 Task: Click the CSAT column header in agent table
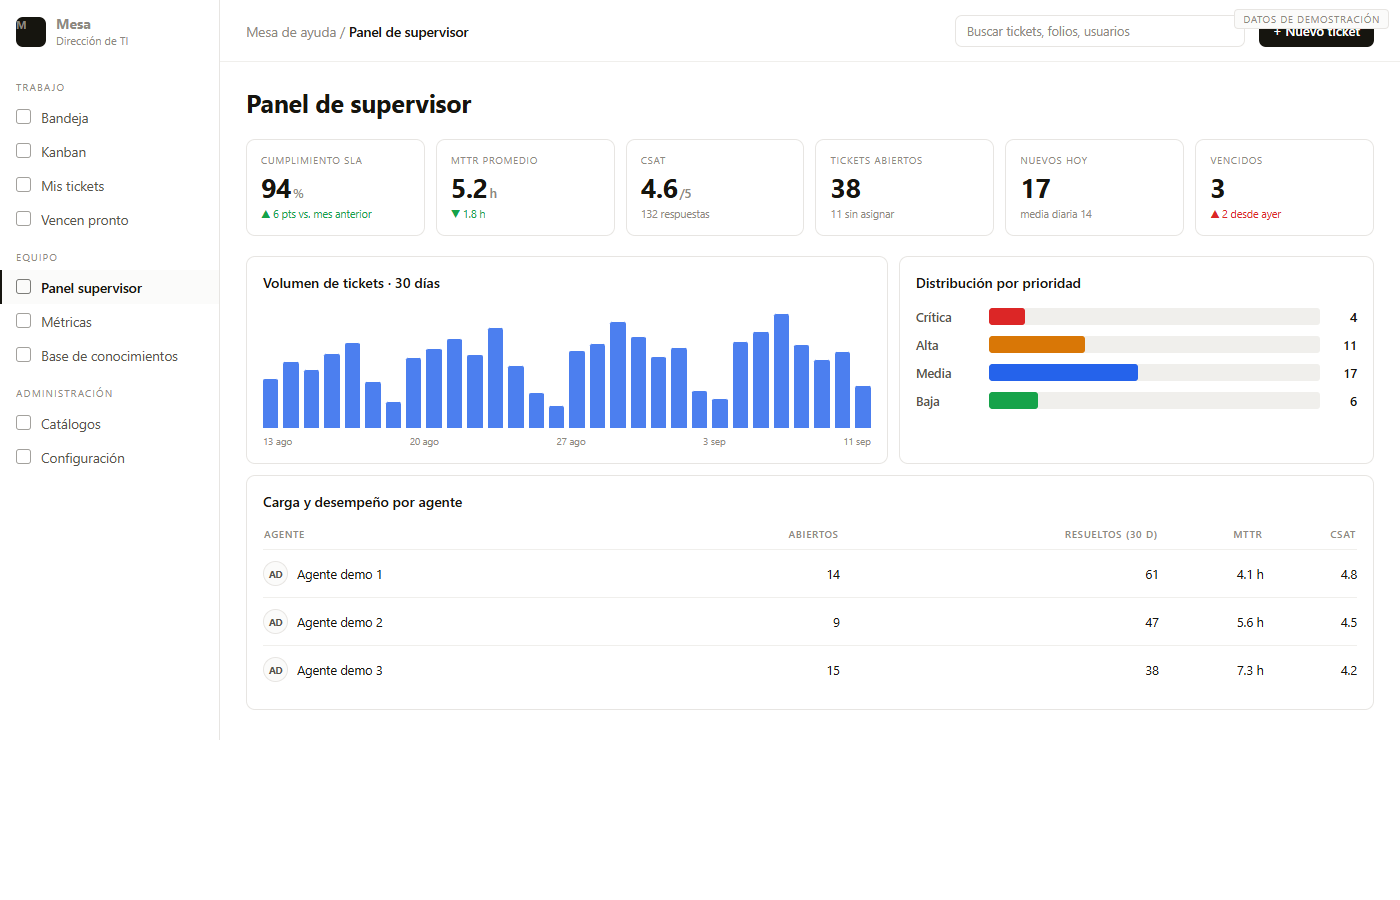1343,535
